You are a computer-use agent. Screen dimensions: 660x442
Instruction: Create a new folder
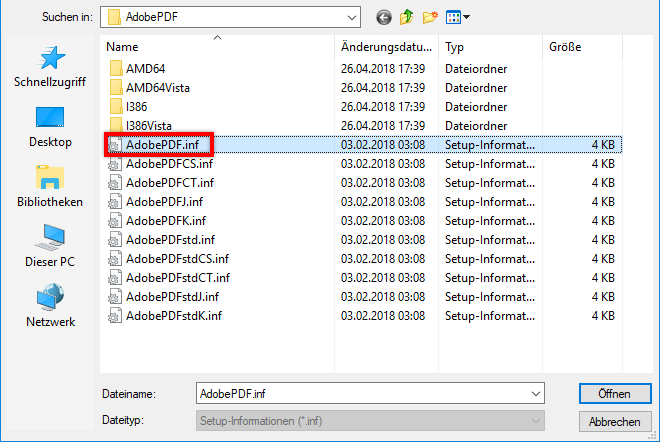coord(430,17)
